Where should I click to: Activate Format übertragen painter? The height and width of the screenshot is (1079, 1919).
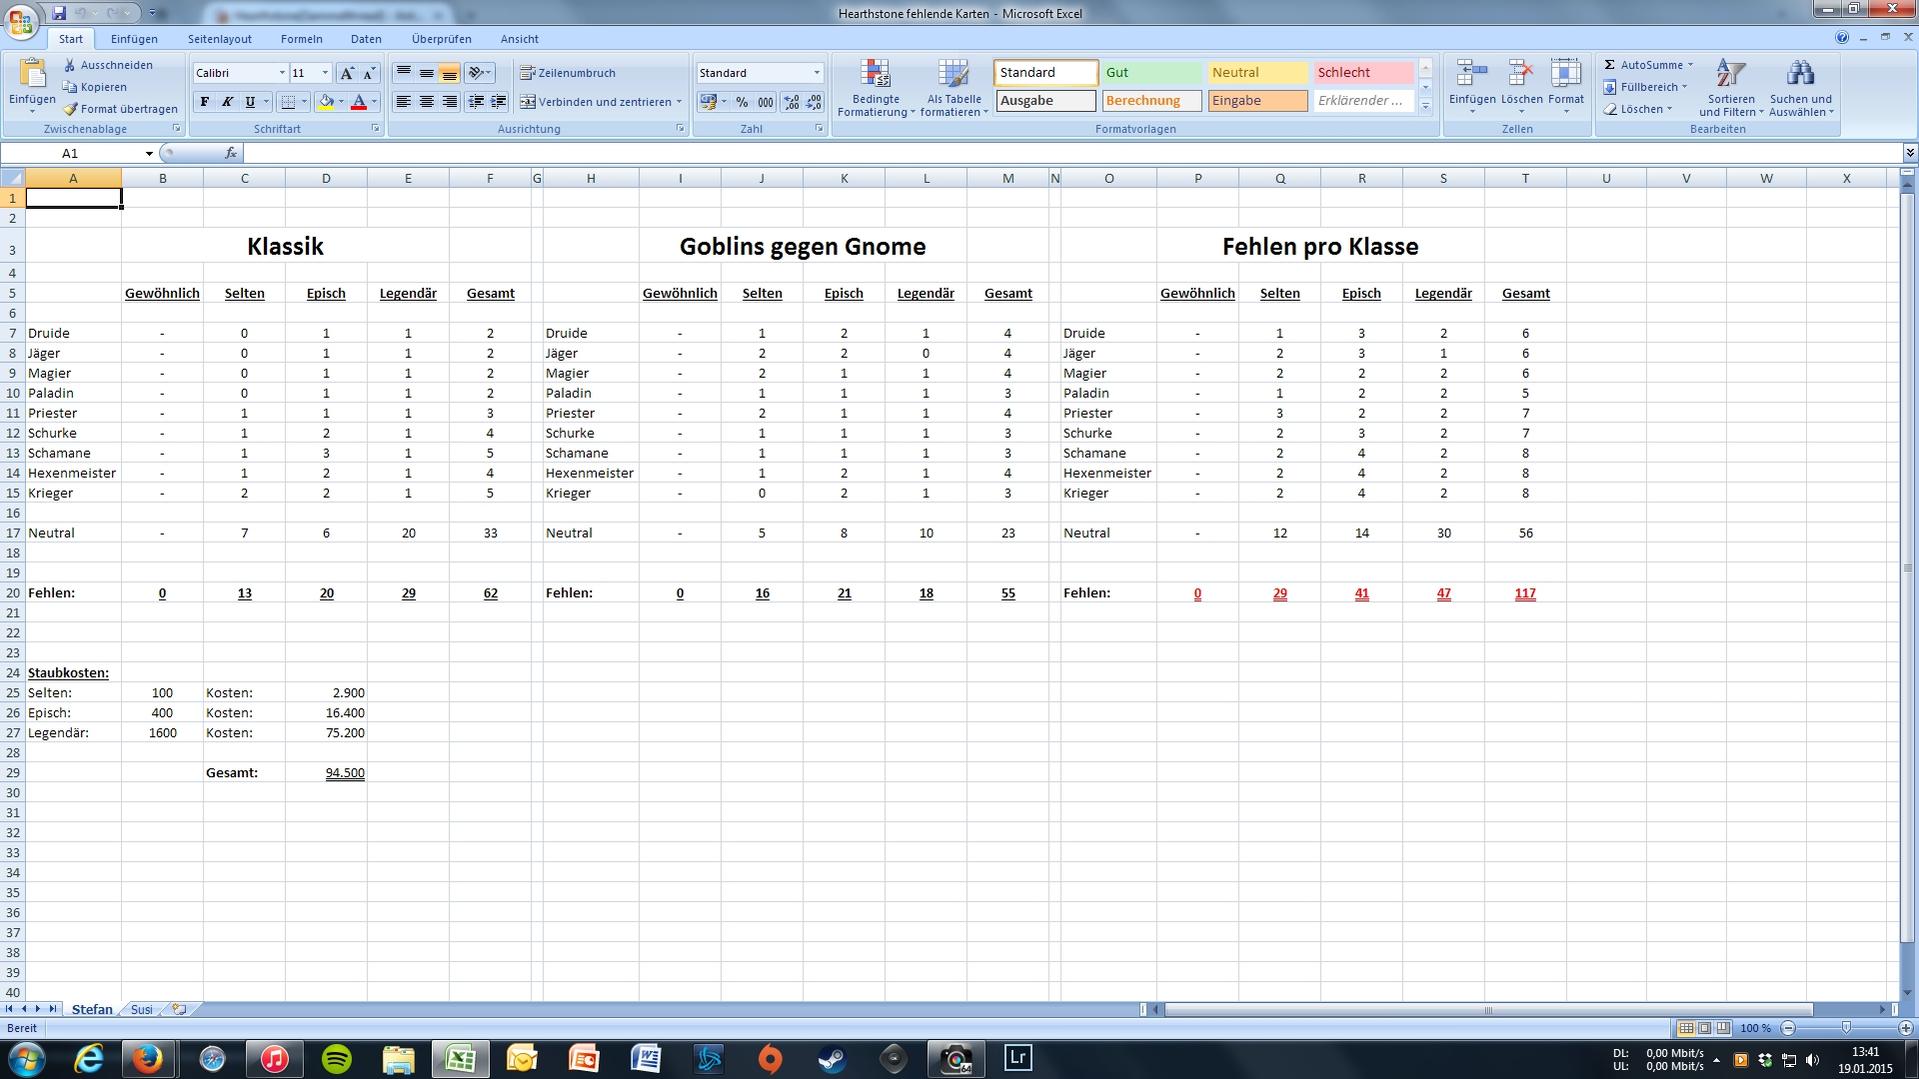(x=120, y=109)
